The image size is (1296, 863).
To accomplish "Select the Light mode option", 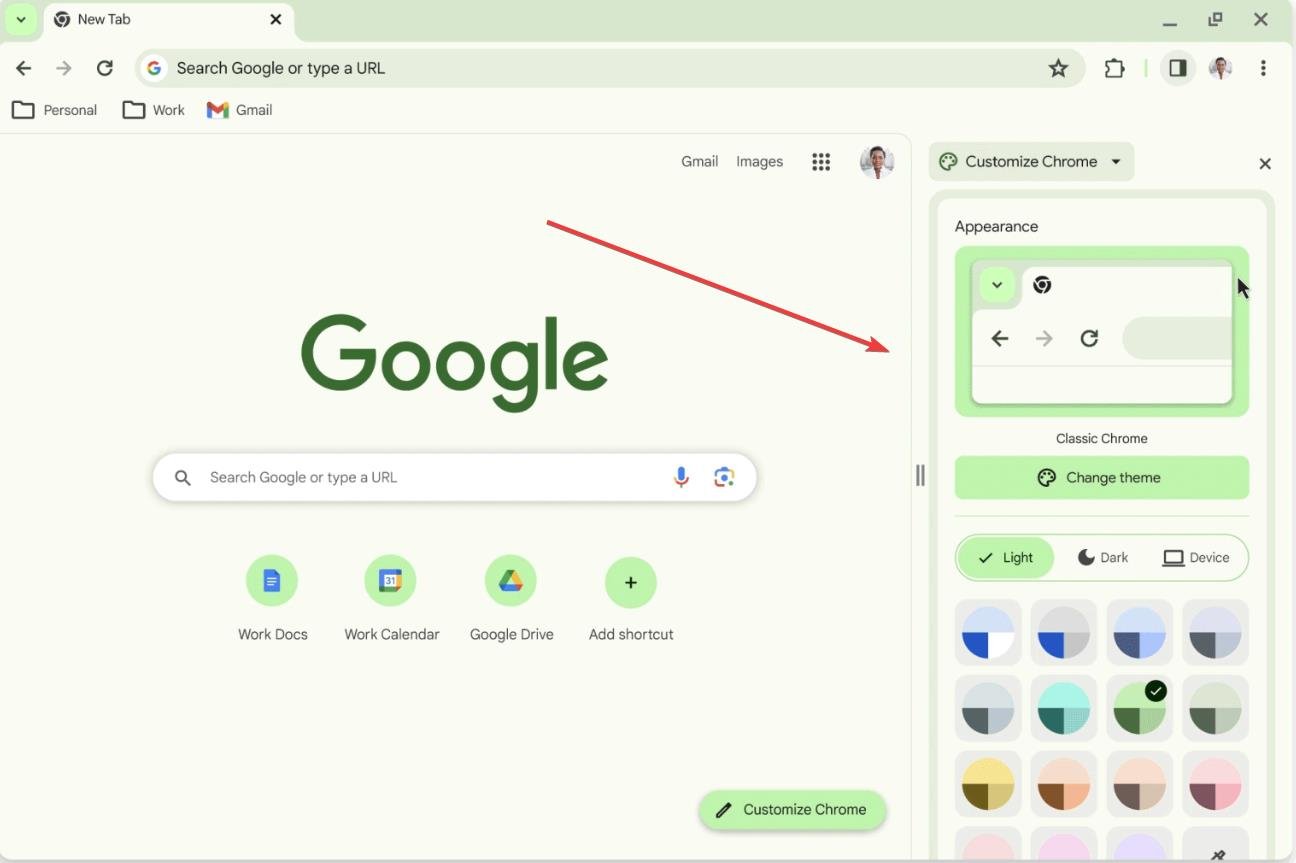I will [1006, 558].
